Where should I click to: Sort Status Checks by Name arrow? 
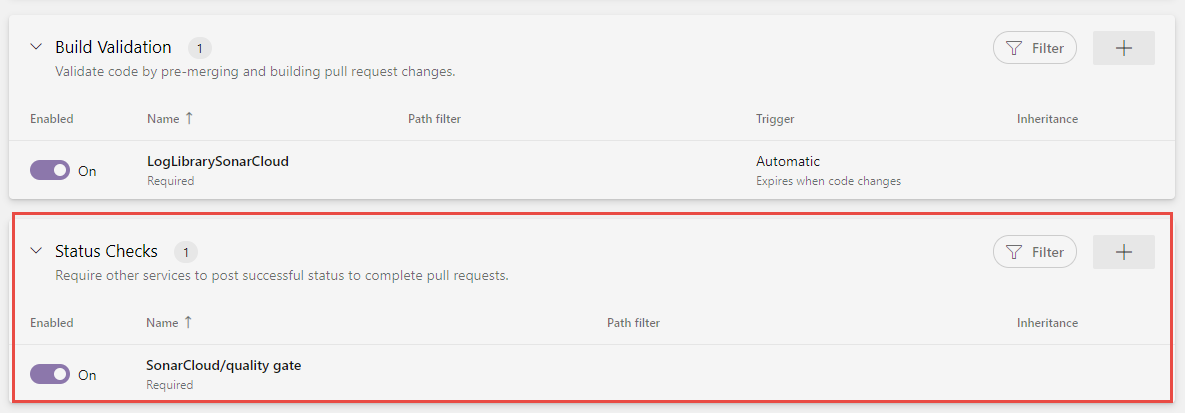point(189,322)
